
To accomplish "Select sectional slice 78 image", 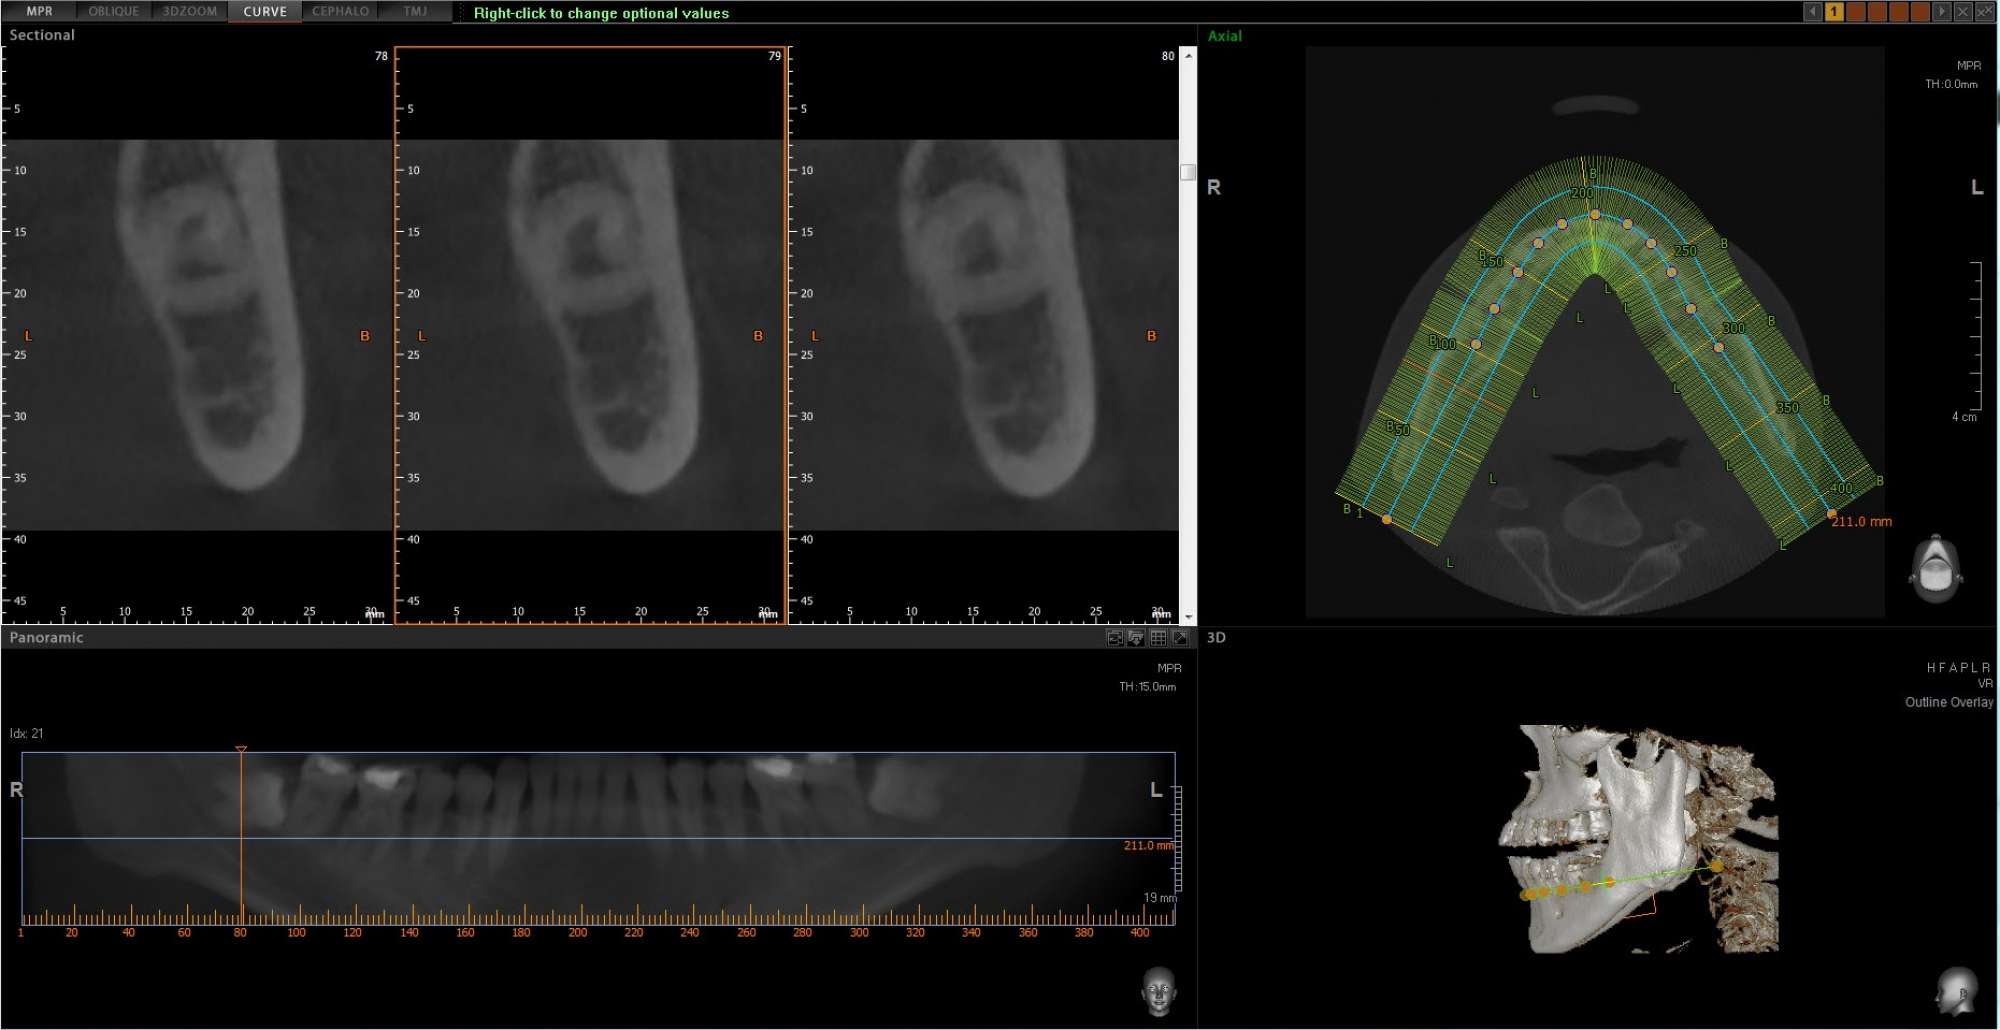I will click(198, 335).
